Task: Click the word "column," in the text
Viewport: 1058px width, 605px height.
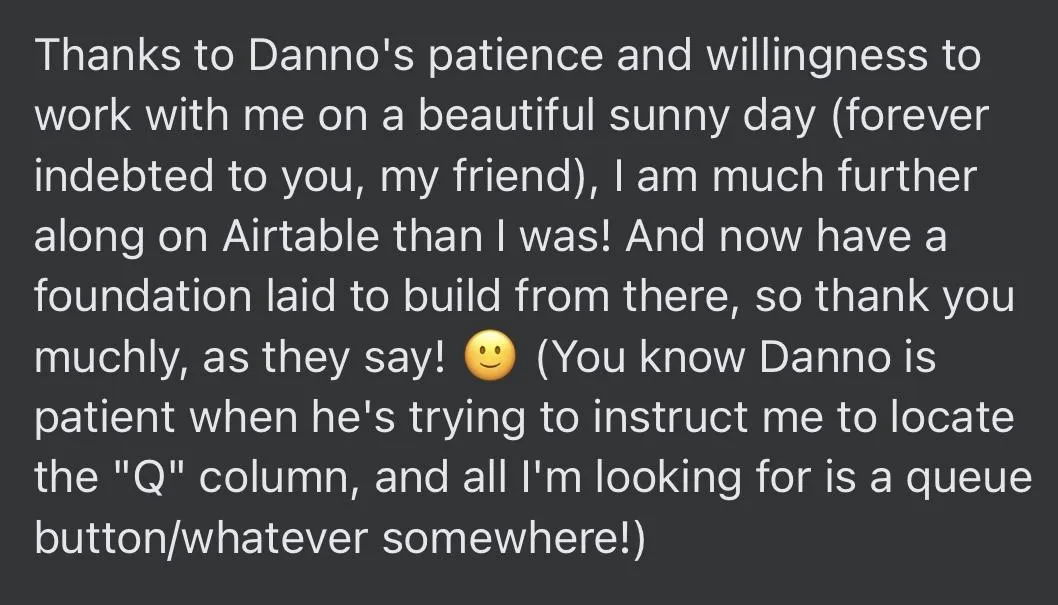Action: point(280,478)
